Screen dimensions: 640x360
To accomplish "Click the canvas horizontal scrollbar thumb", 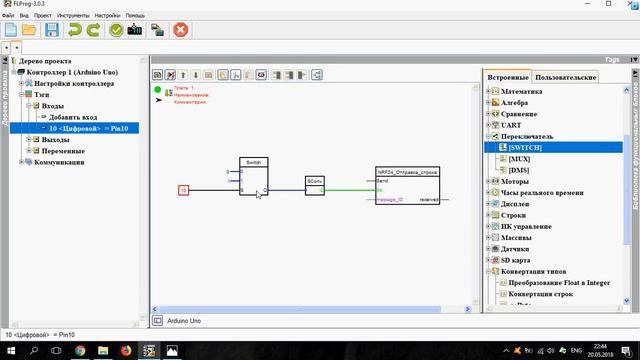I will coord(300,309).
